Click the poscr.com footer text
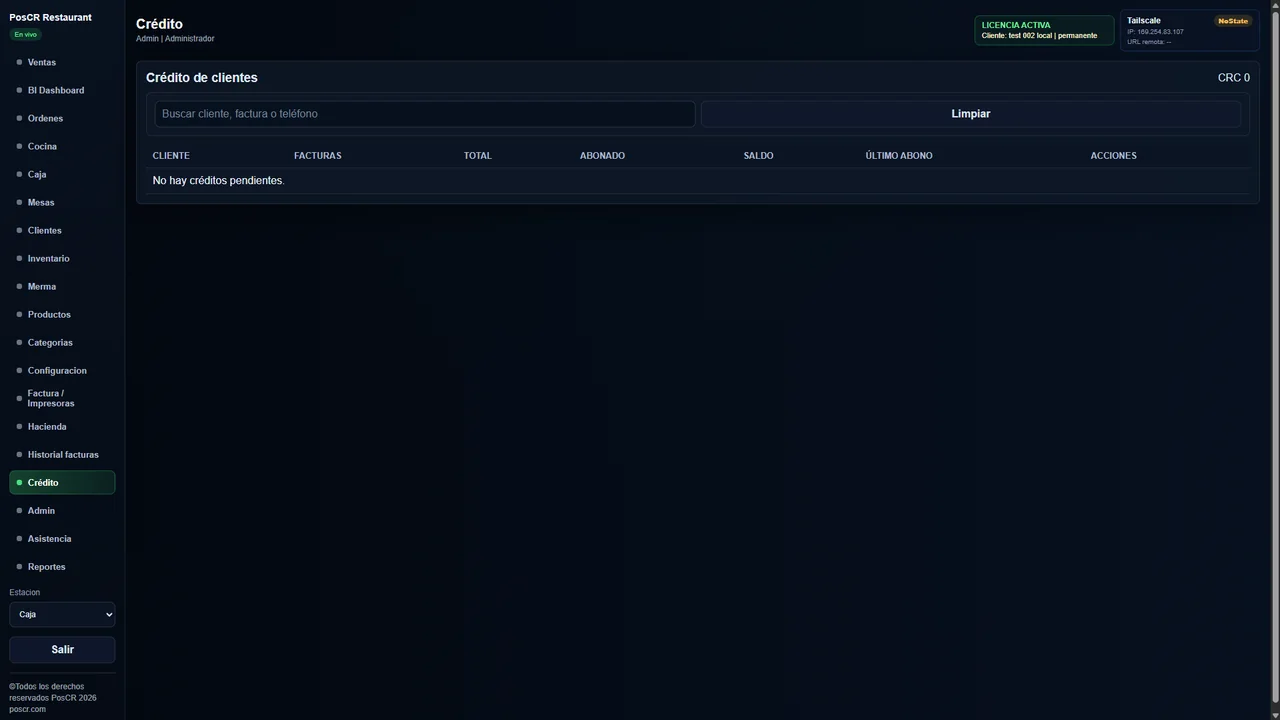 point(27,709)
